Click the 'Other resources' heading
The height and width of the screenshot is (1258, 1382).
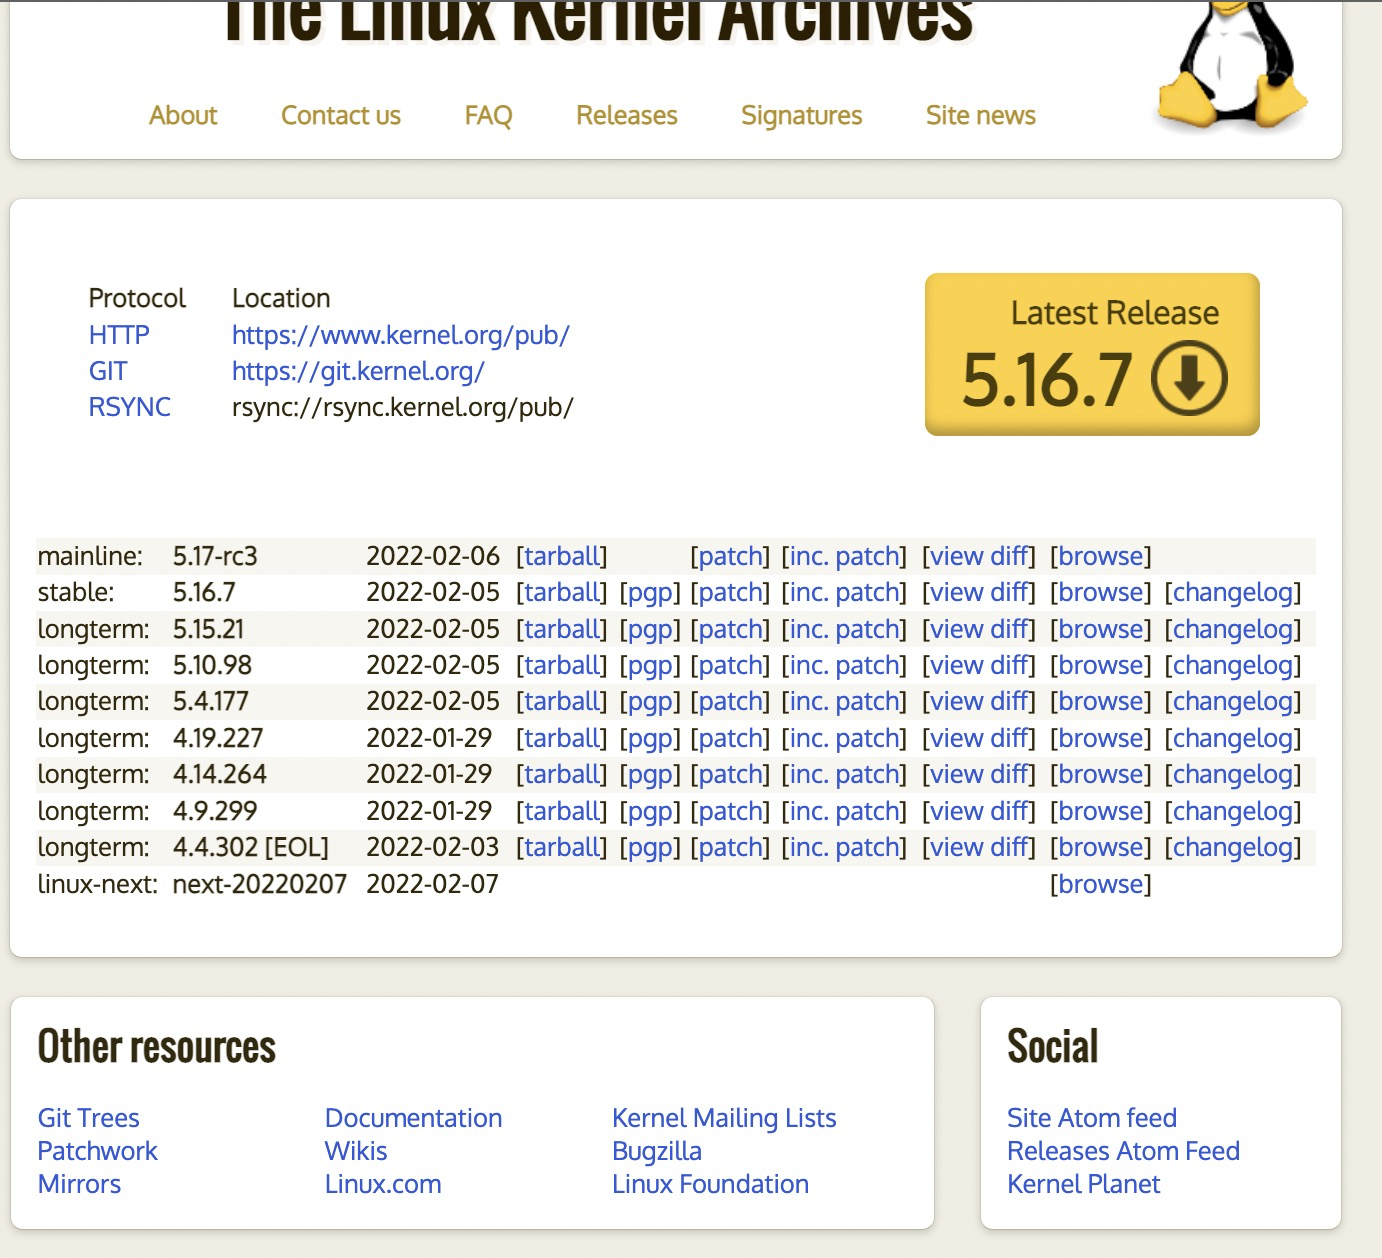coord(156,1047)
